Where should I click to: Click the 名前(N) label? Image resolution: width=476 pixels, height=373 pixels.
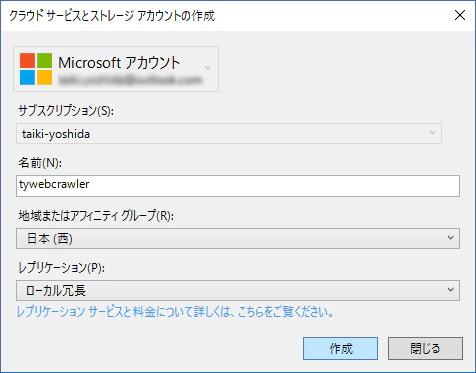[x=40, y=163]
